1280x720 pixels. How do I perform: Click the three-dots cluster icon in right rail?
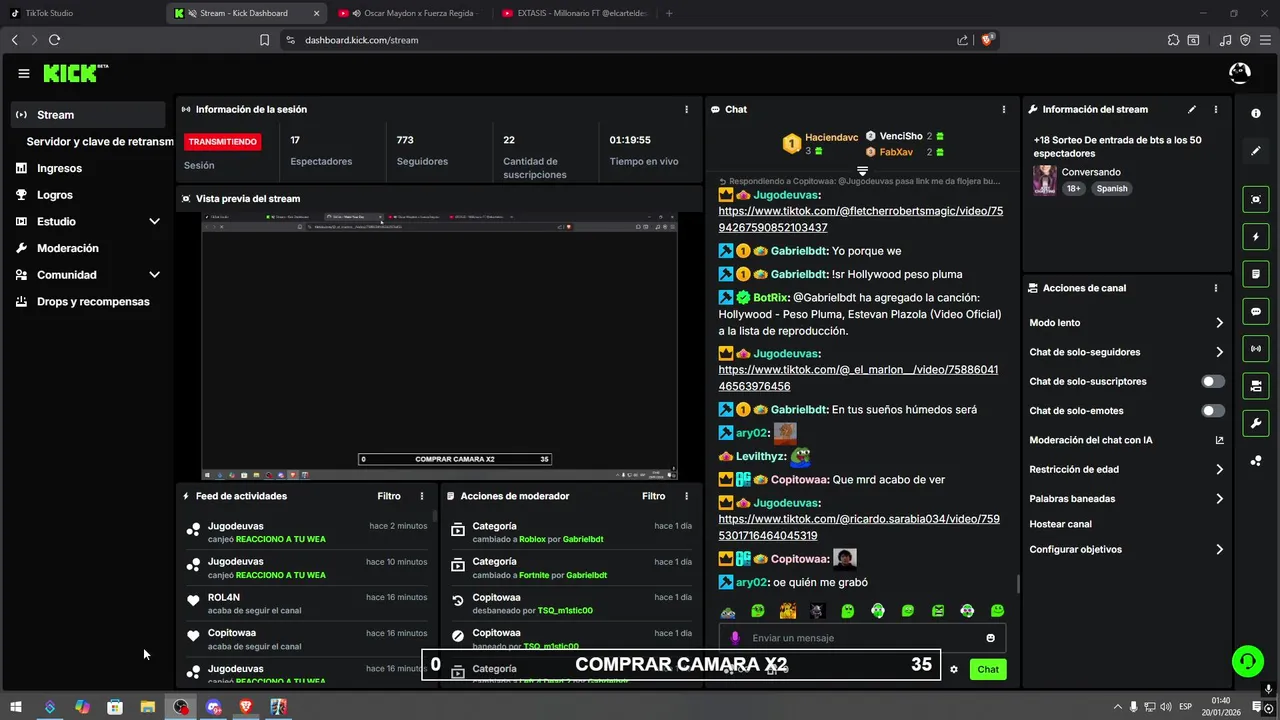tap(1256, 460)
